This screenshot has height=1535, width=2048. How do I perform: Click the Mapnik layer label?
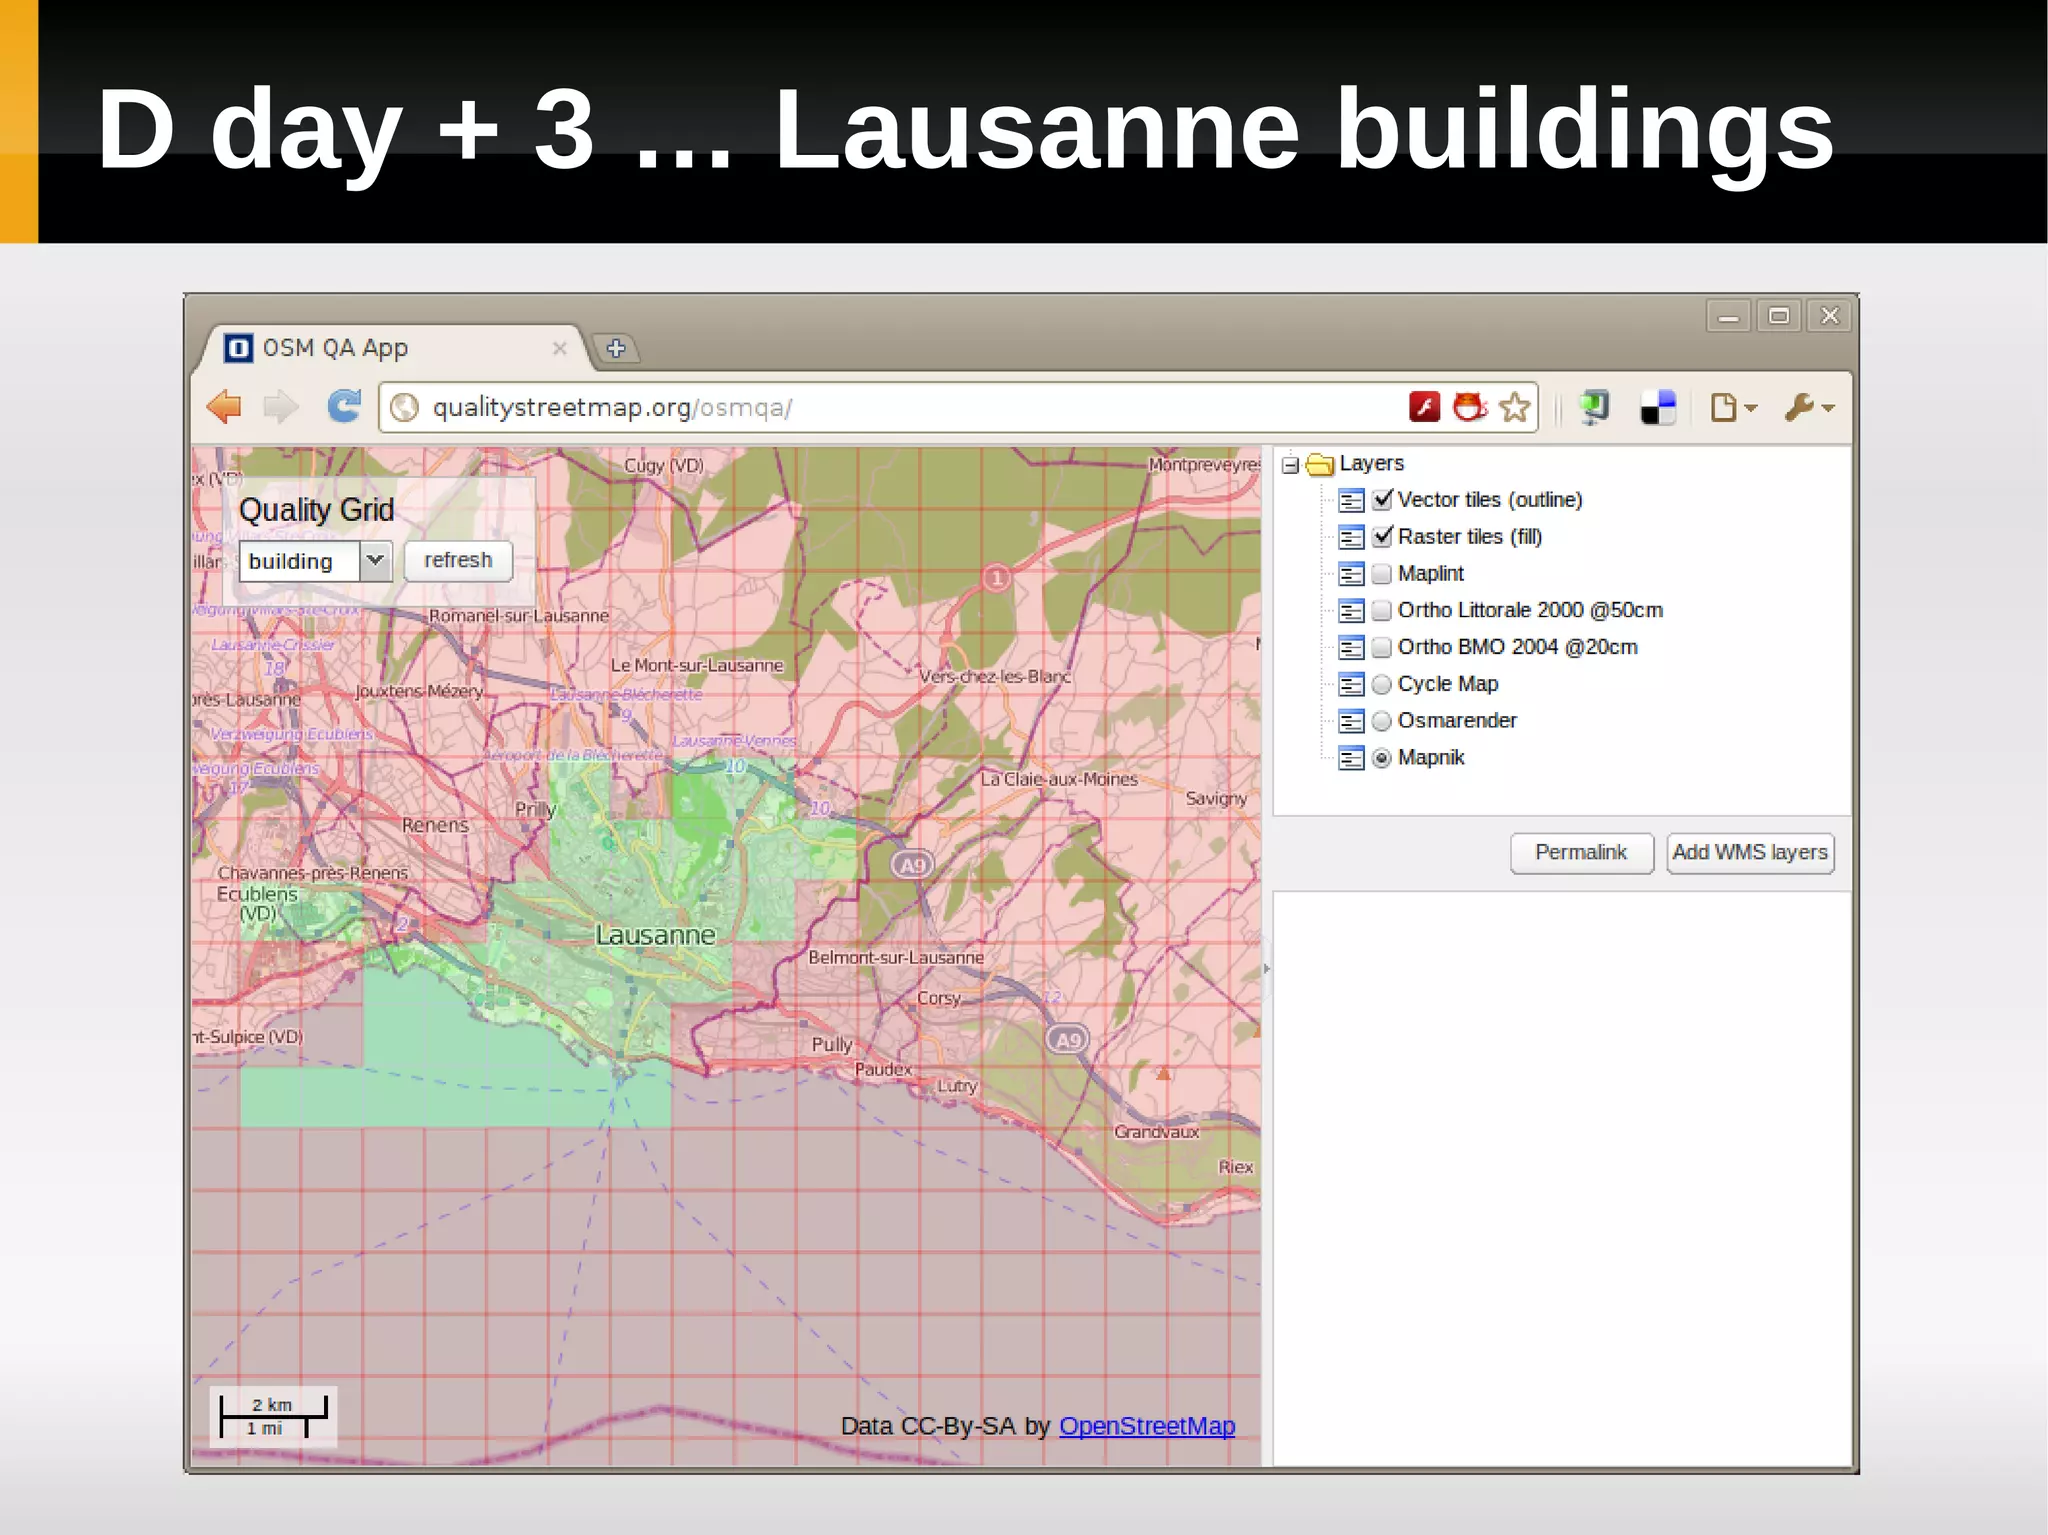pyautogui.click(x=1430, y=758)
